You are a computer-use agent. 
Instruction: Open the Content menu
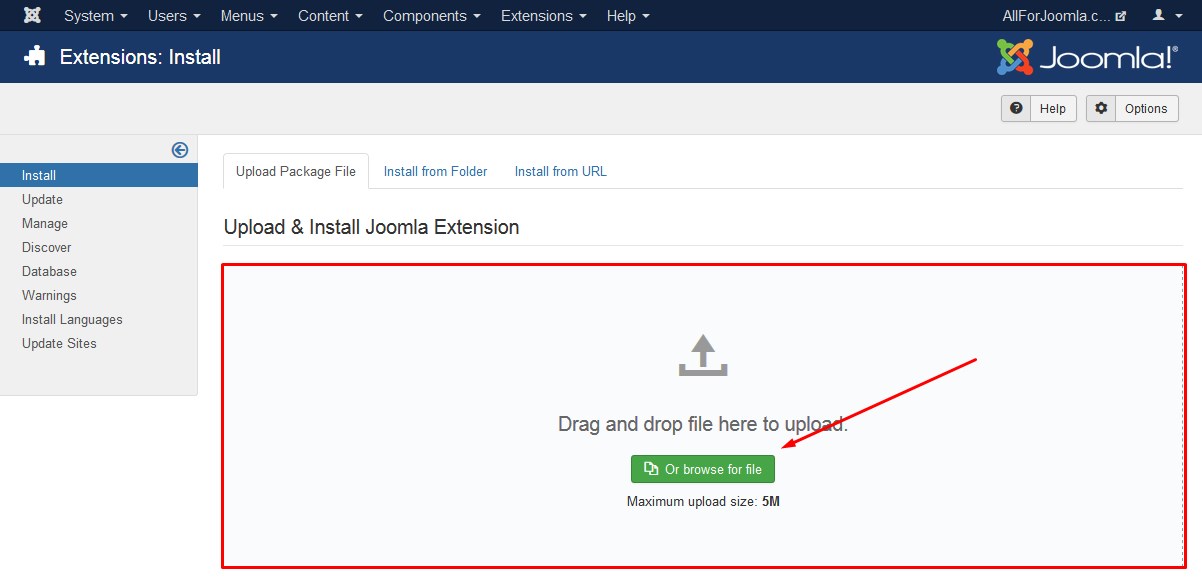(329, 16)
